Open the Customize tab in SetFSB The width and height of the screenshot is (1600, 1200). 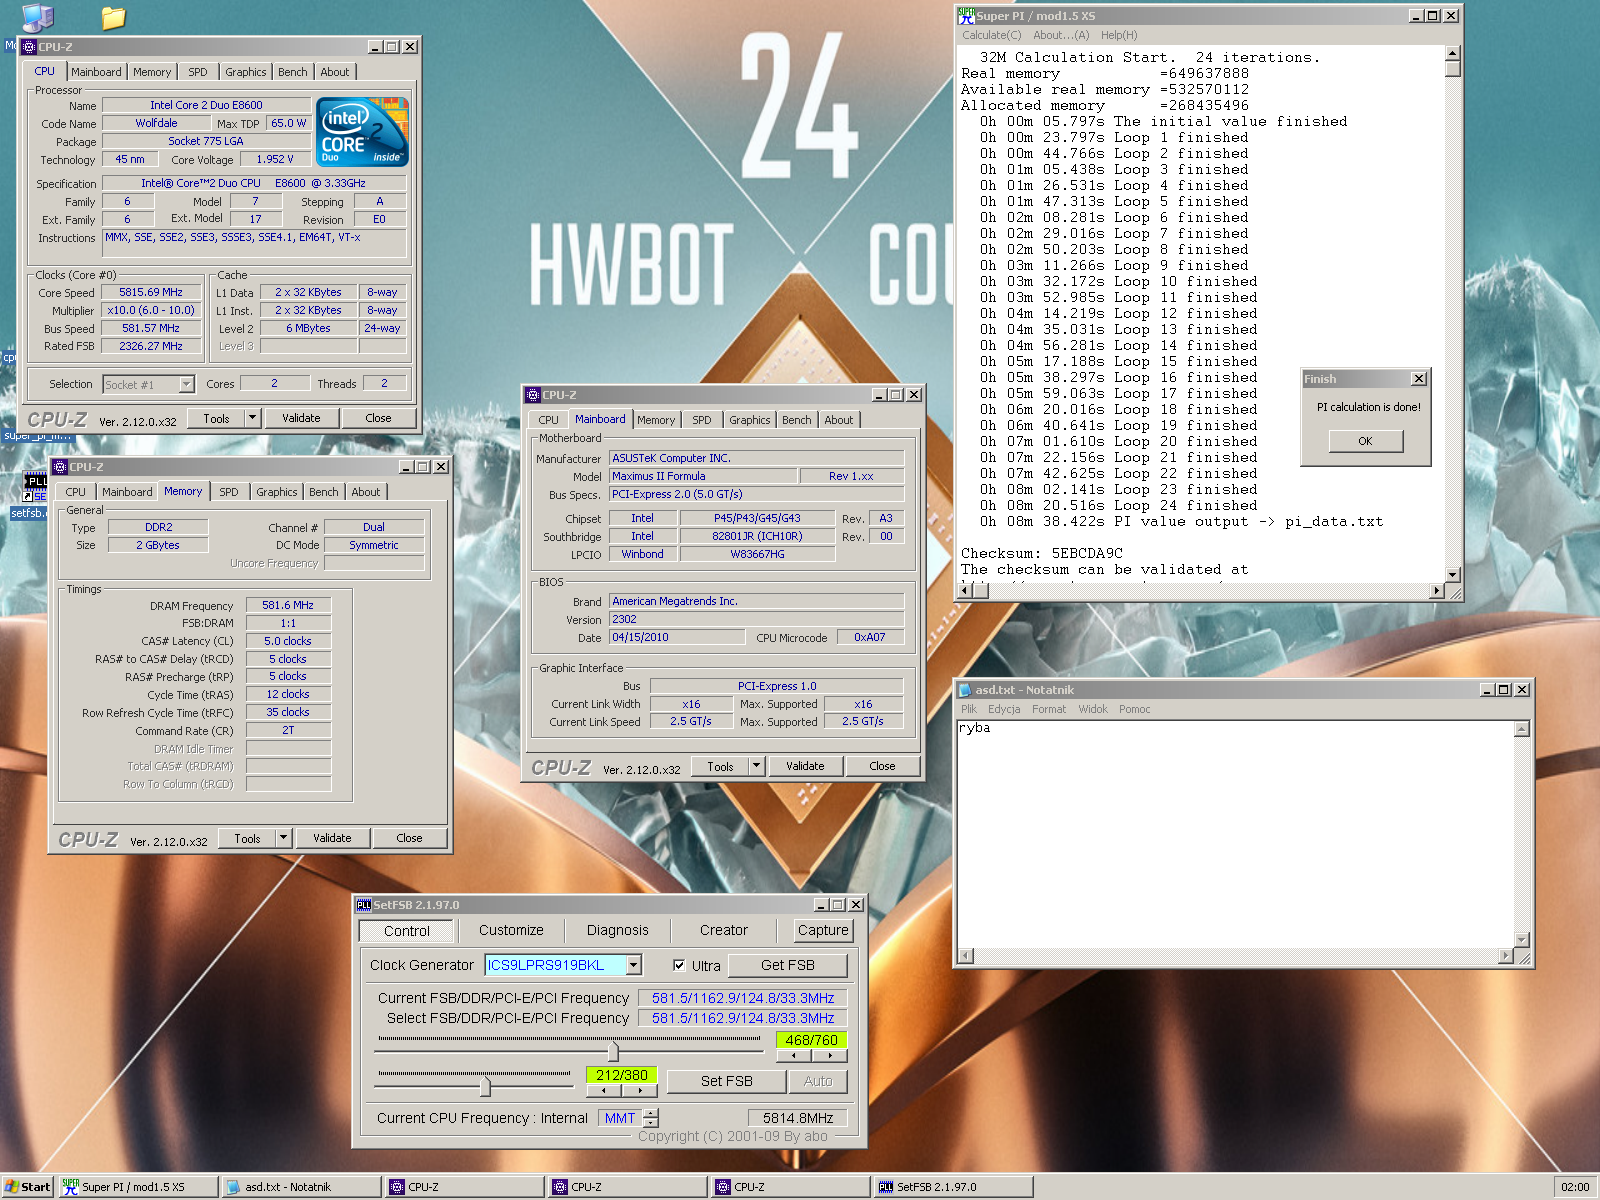click(511, 930)
